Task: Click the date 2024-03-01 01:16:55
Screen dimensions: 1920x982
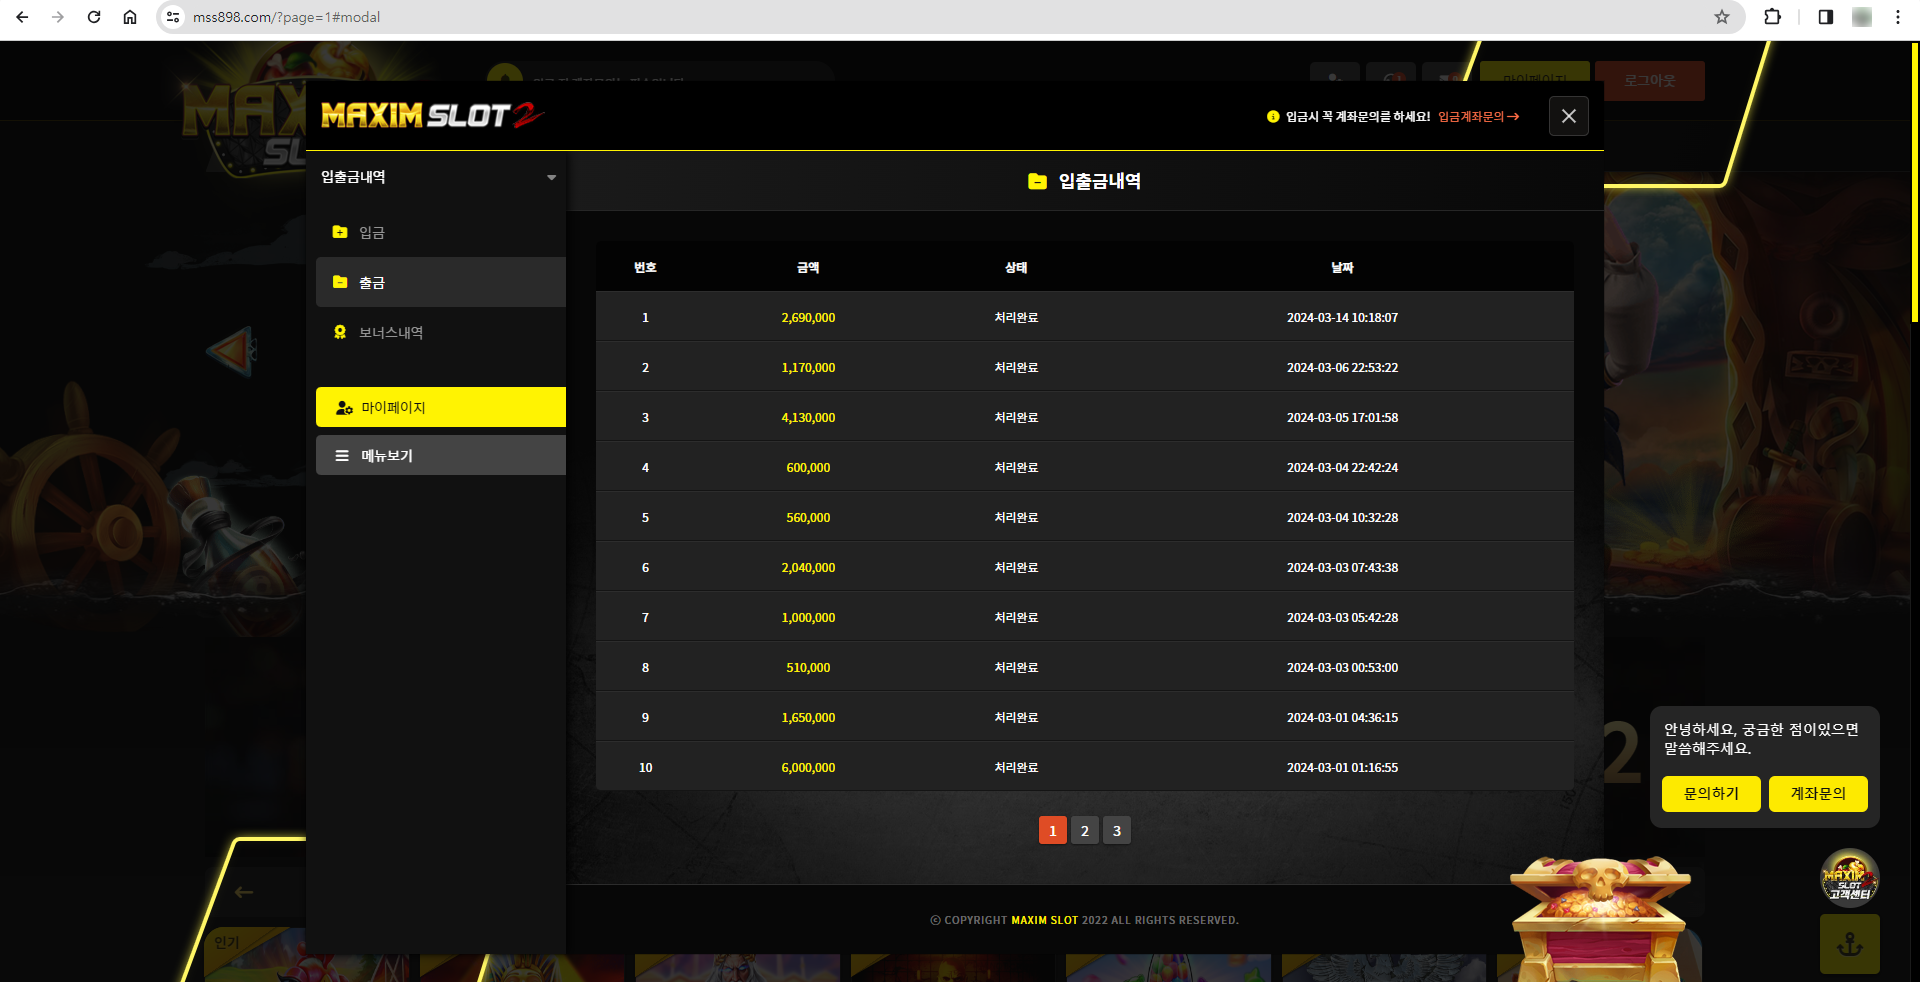Action: (1342, 768)
